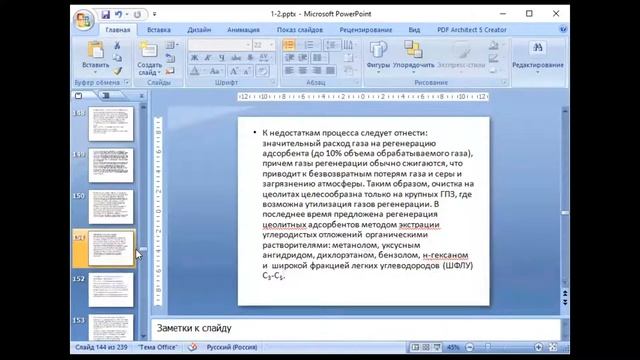Clear all text formatting
Viewport: 640px width, 360px height.
[262, 71]
